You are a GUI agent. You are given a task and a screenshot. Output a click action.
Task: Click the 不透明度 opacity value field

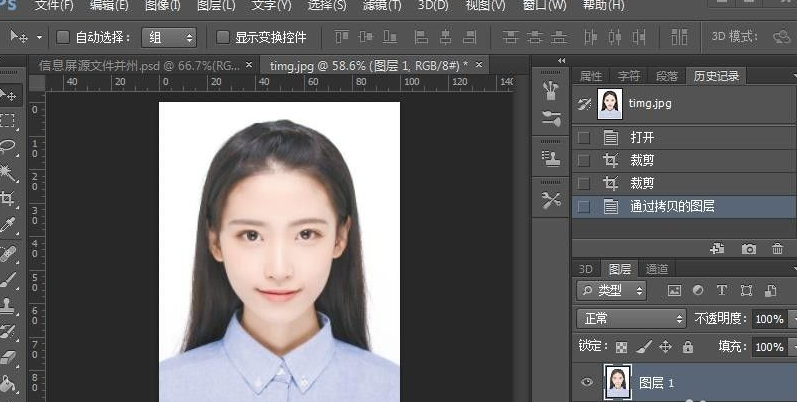pyautogui.click(x=769, y=319)
